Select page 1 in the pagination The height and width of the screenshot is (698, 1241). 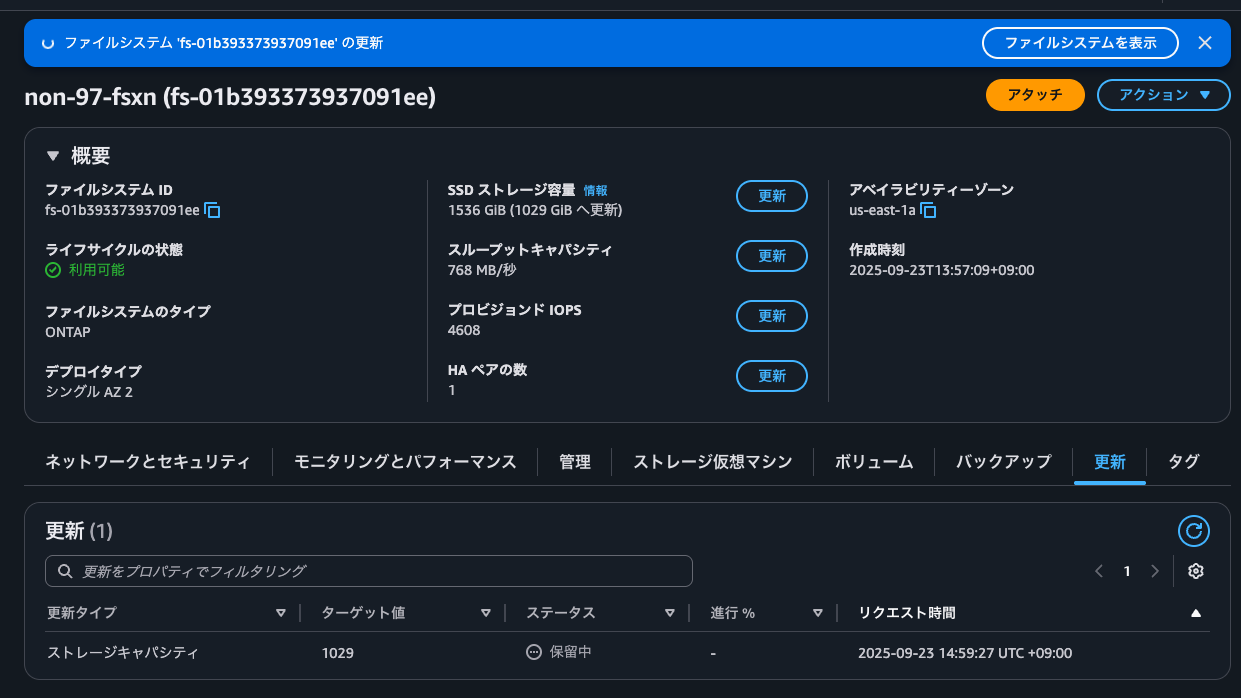[1127, 571]
